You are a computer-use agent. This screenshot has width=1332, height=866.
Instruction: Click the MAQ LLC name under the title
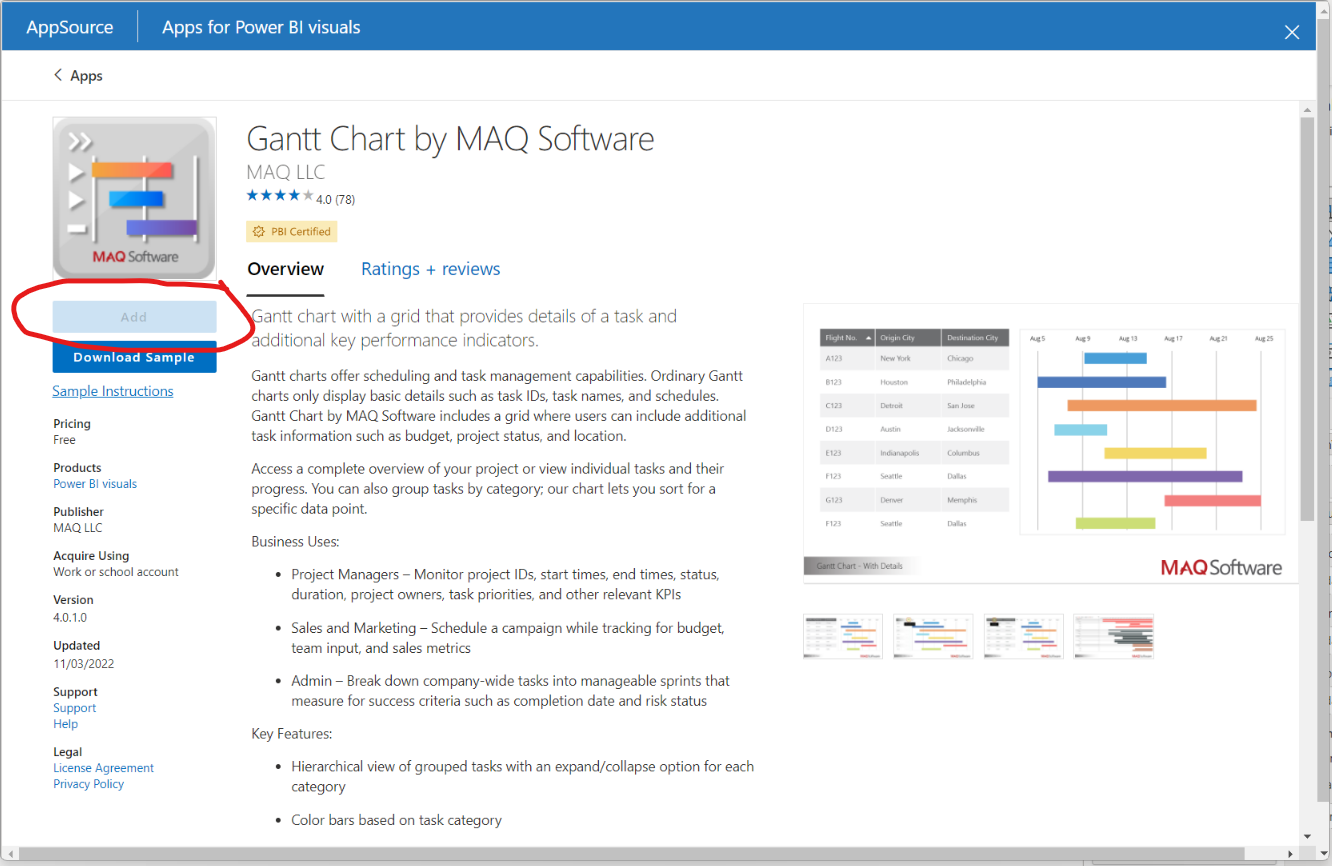tap(286, 172)
